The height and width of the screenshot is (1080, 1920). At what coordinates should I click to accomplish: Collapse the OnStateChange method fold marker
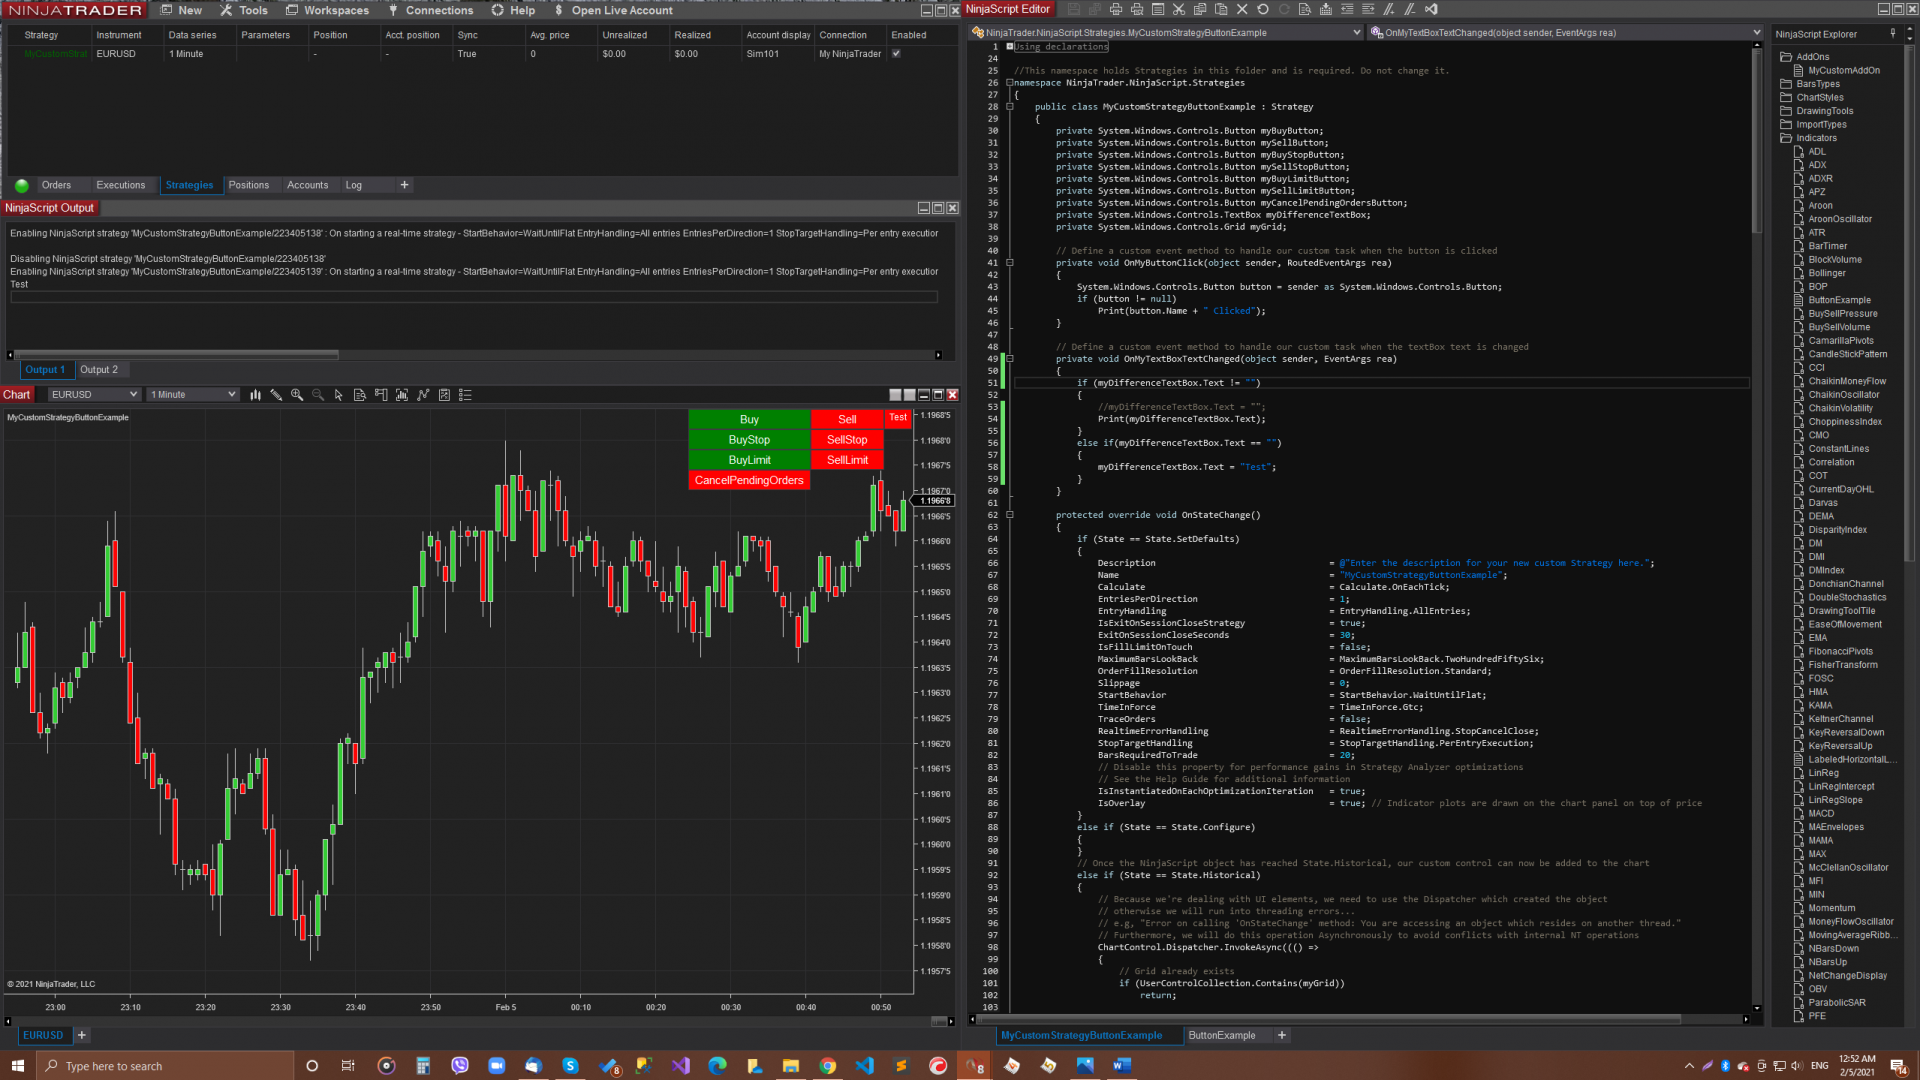[x=1010, y=515]
